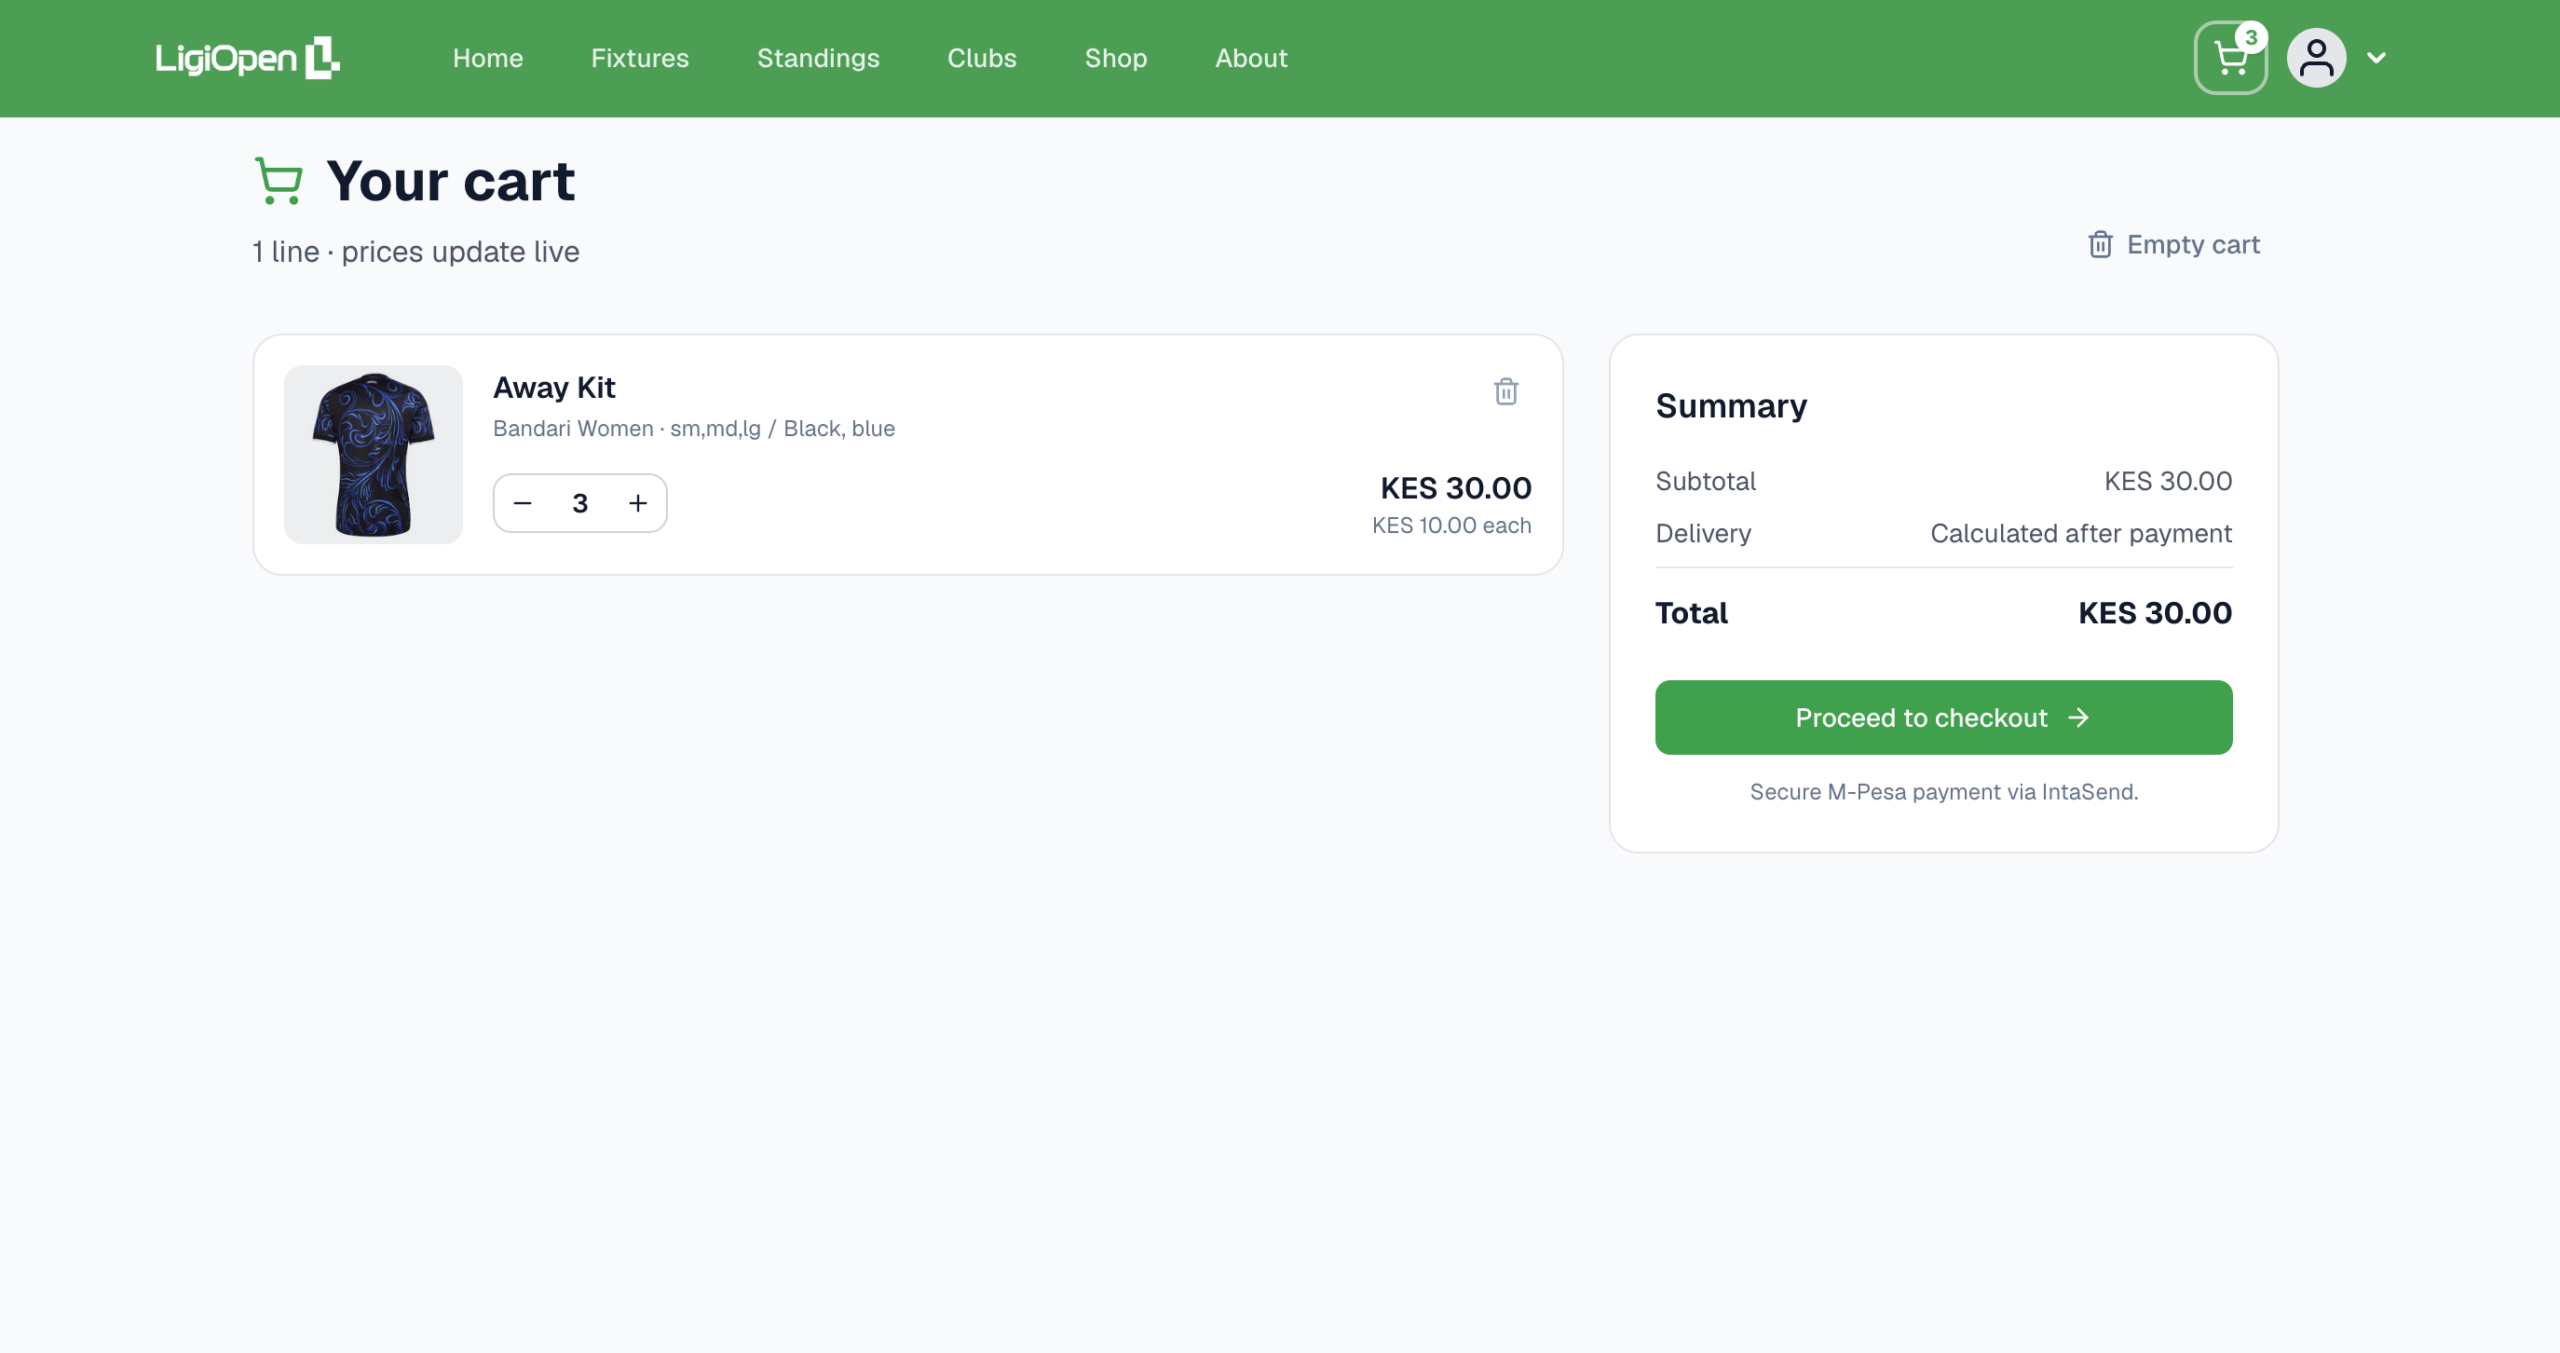Increase Away Kit quantity with the plus button
This screenshot has width=2560, height=1353.
tap(638, 503)
